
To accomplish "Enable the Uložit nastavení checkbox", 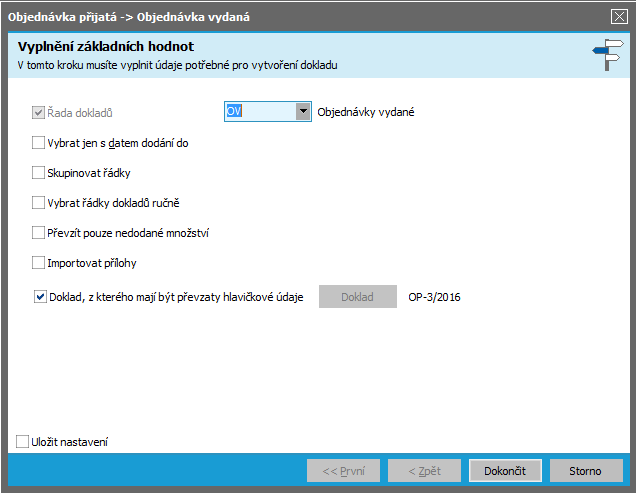I will [x=23, y=442].
